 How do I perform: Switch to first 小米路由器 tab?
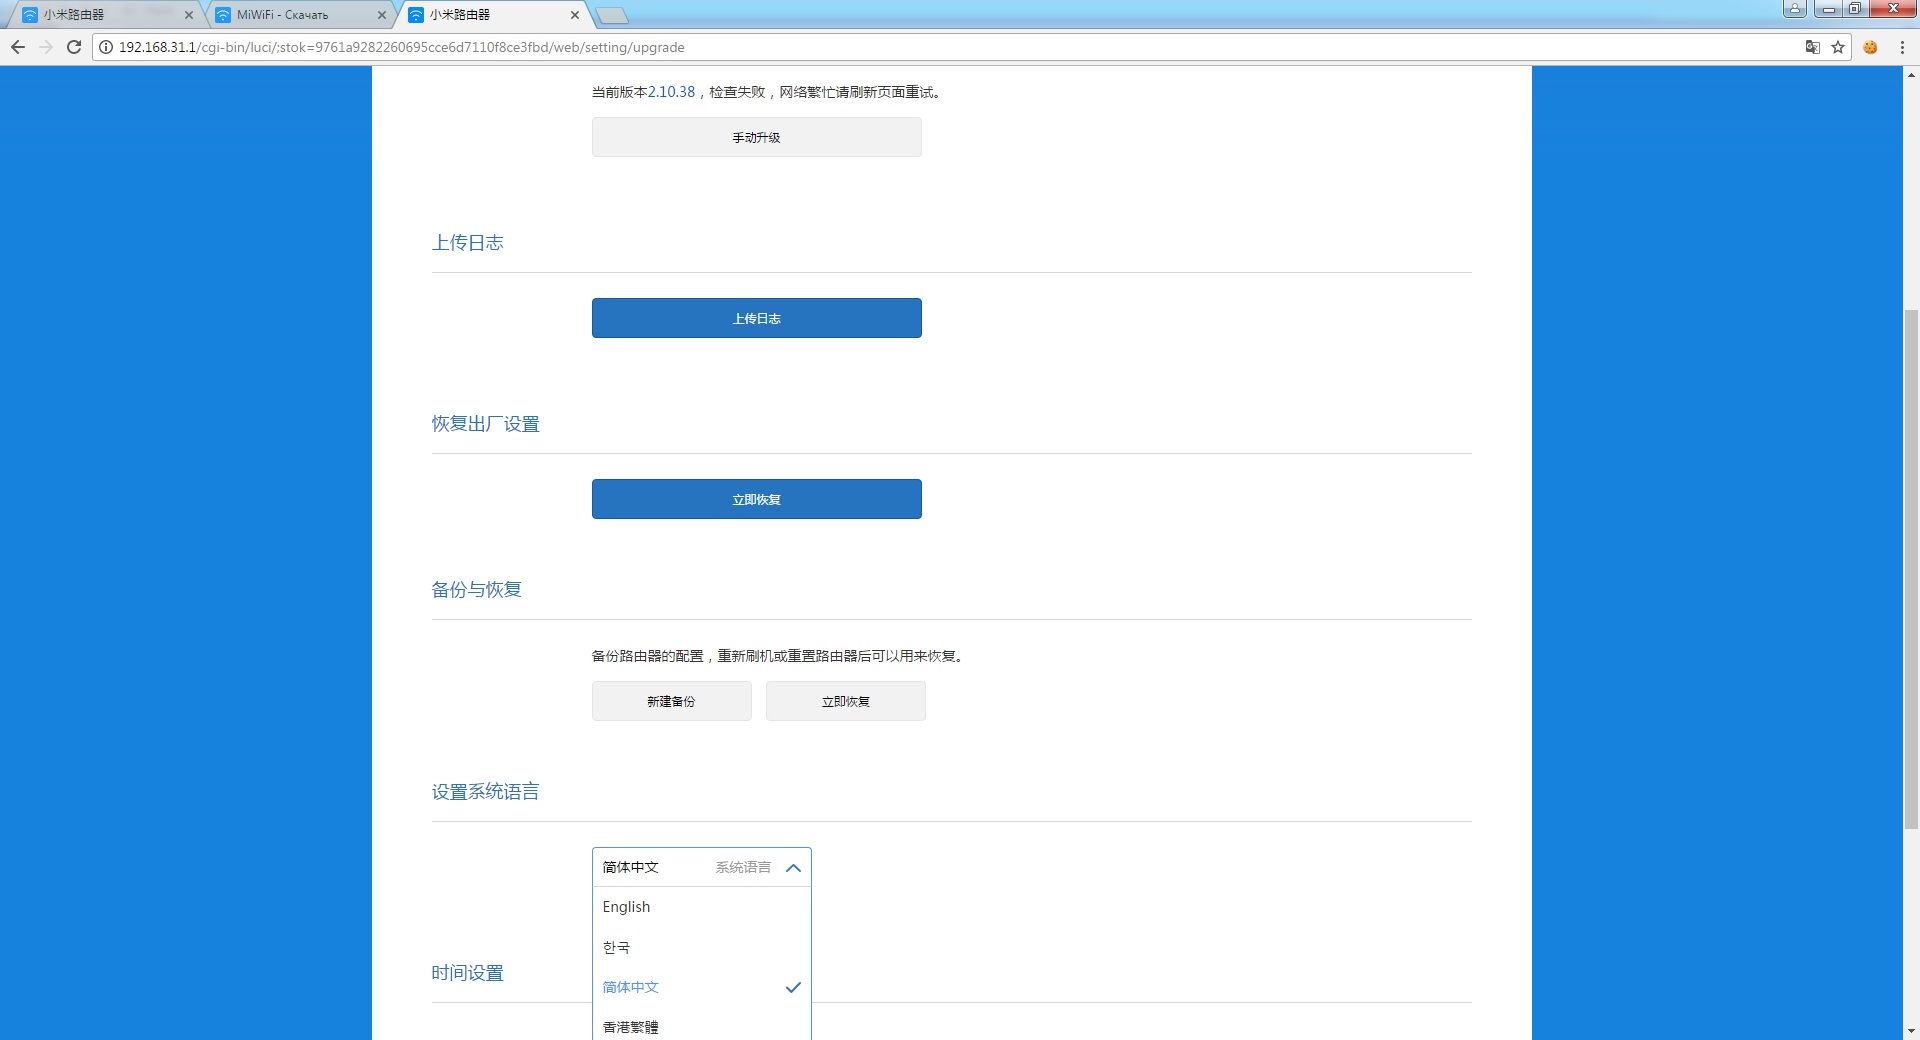click(x=100, y=15)
